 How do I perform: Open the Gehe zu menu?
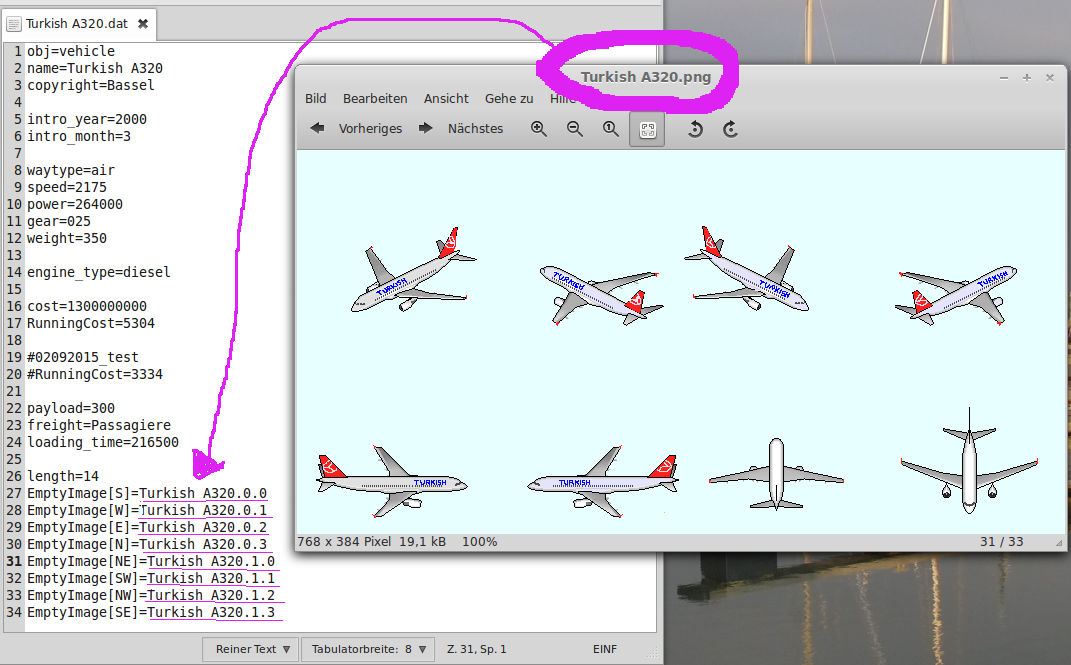coord(509,98)
